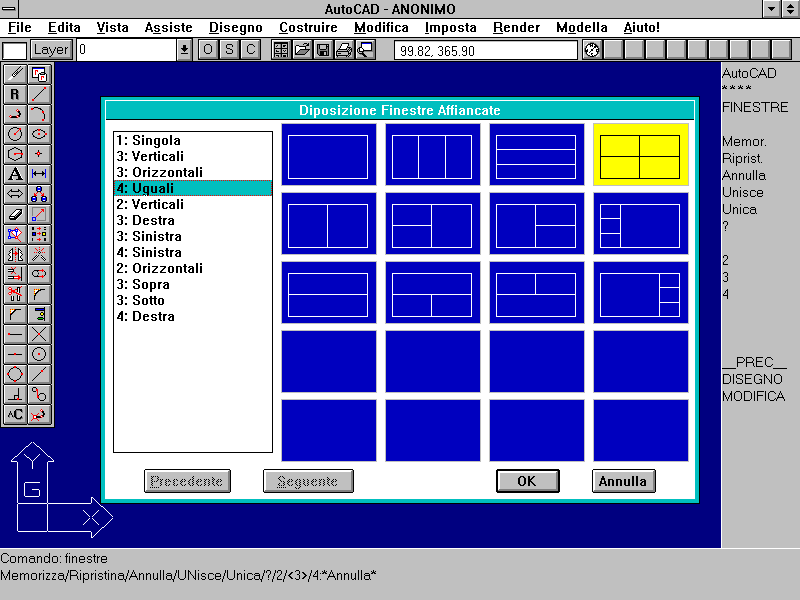This screenshot has height=600, width=800.
Task: Confirm the dialog with OK
Action: click(528, 481)
